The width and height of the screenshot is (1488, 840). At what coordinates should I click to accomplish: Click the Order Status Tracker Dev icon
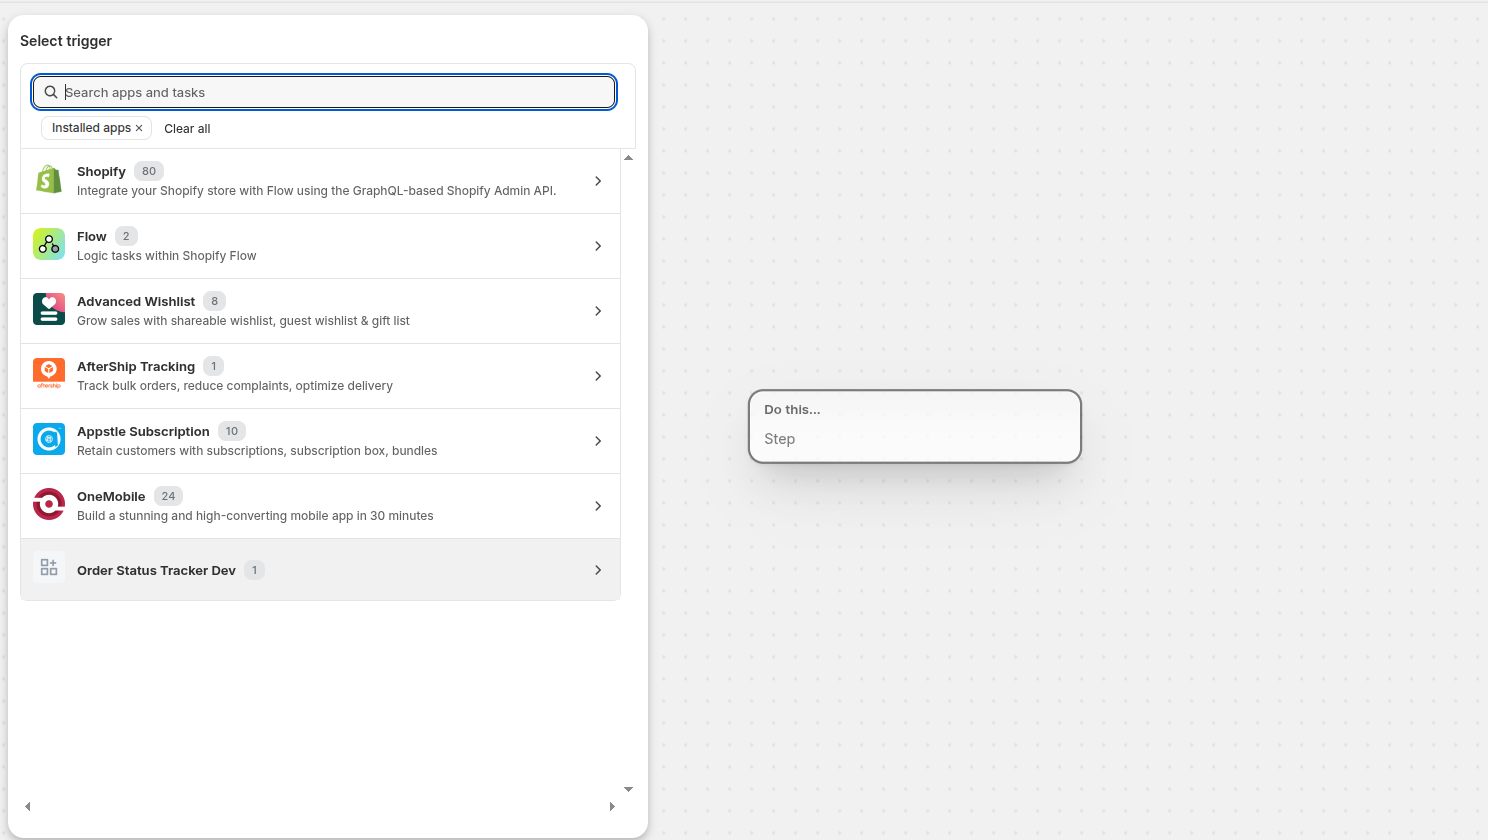pyautogui.click(x=49, y=568)
